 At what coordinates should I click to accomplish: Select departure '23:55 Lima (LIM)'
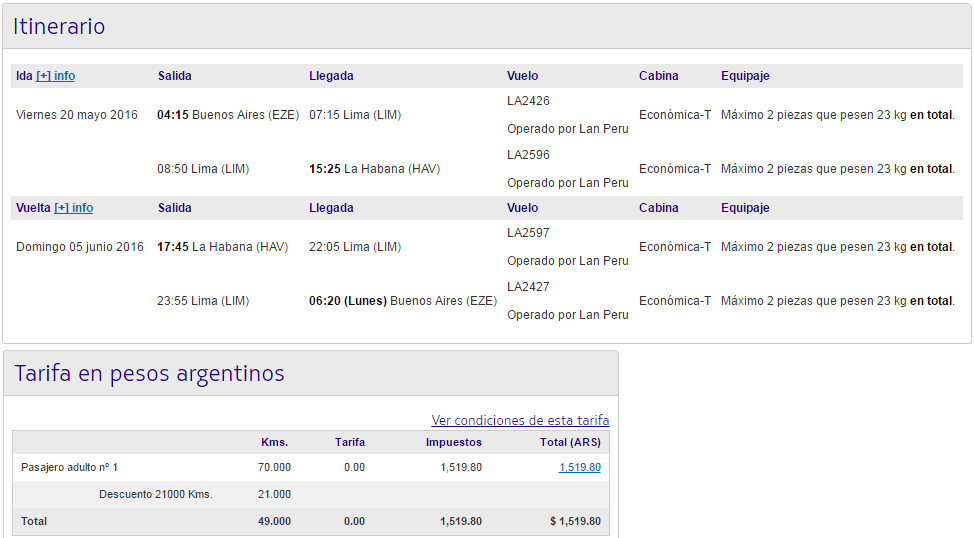pos(203,301)
